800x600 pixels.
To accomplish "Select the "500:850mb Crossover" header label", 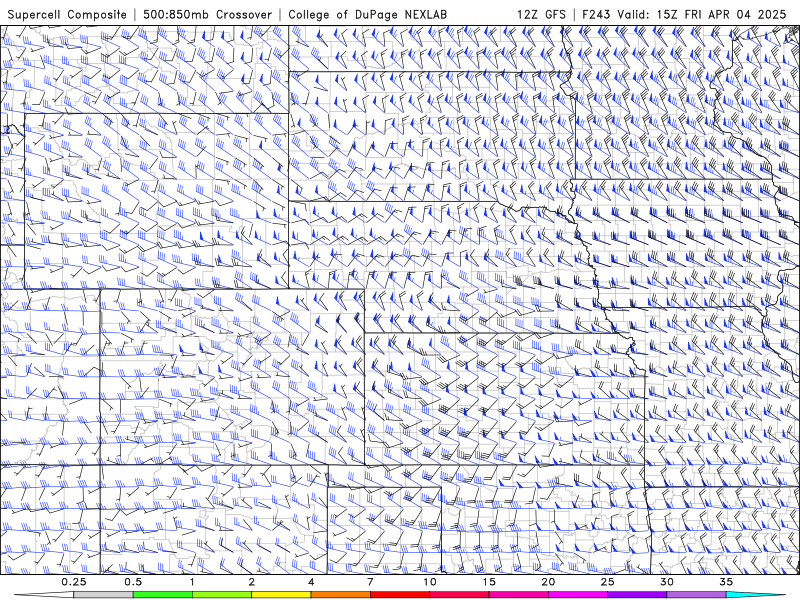I will [x=208, y=14].
